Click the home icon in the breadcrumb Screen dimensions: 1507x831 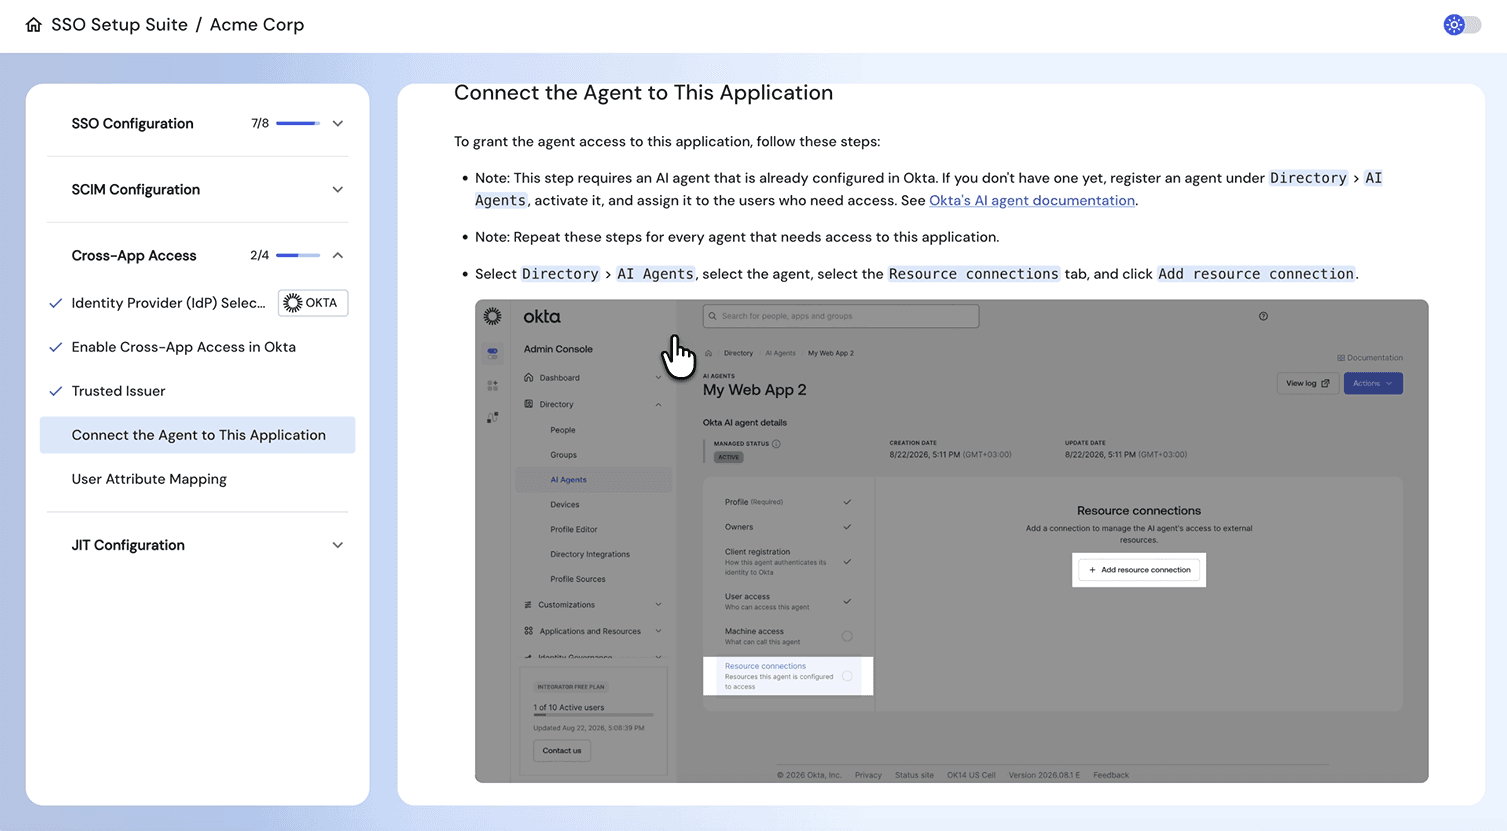coord(33,25)
